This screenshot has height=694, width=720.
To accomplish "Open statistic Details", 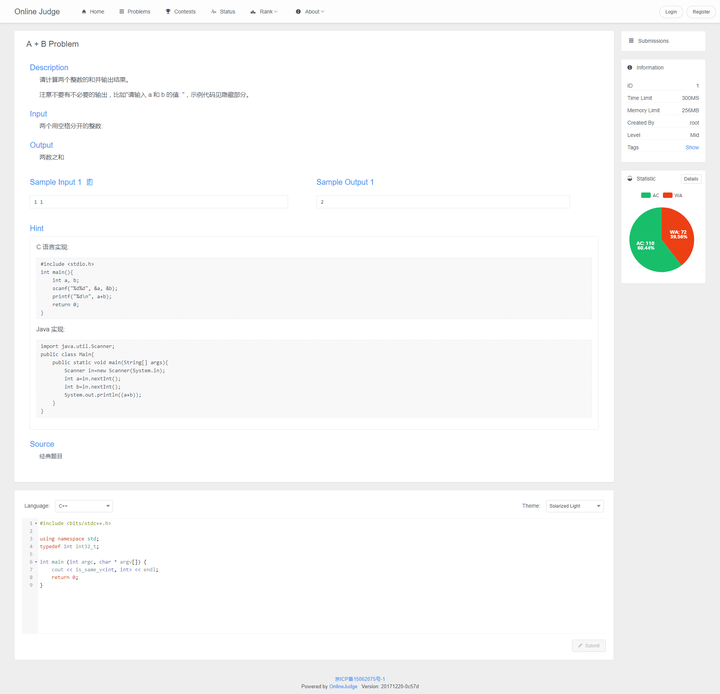I will tap(691, 179).
